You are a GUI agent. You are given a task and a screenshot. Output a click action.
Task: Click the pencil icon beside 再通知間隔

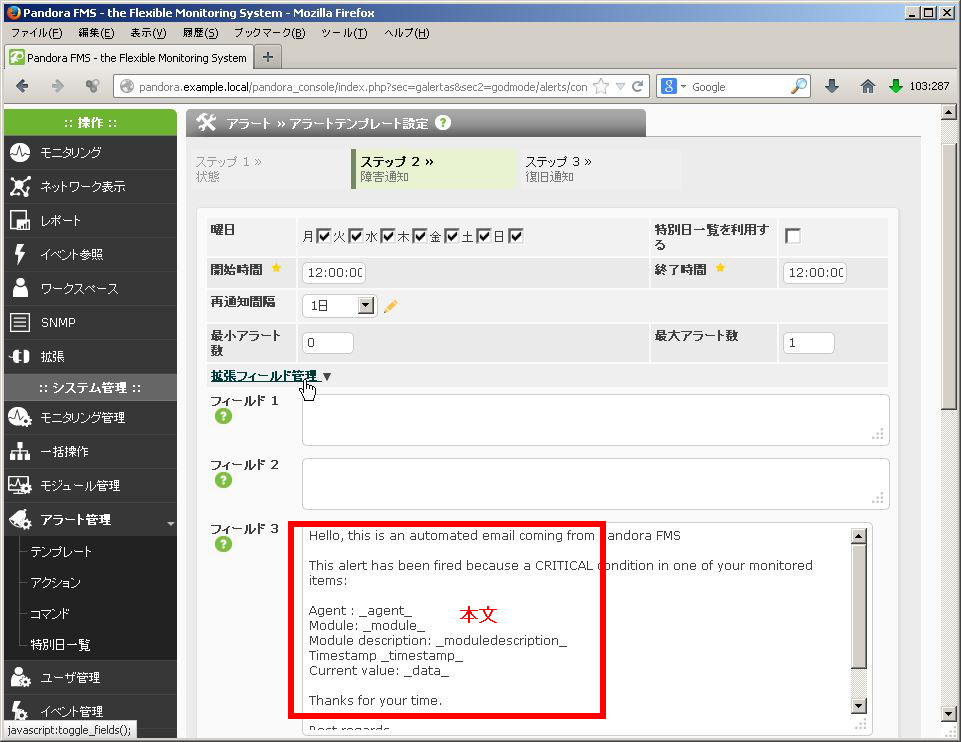click(x=390, y=306)
